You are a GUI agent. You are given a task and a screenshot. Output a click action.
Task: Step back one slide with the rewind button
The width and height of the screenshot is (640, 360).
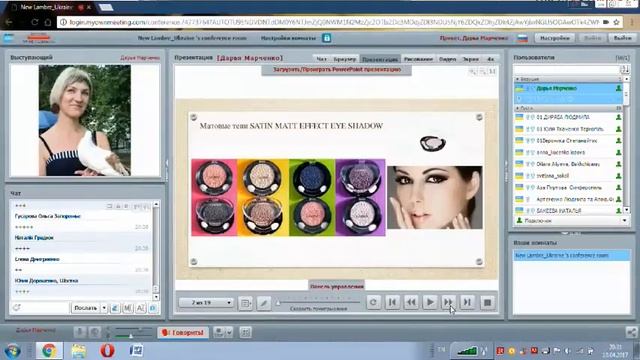411,302
